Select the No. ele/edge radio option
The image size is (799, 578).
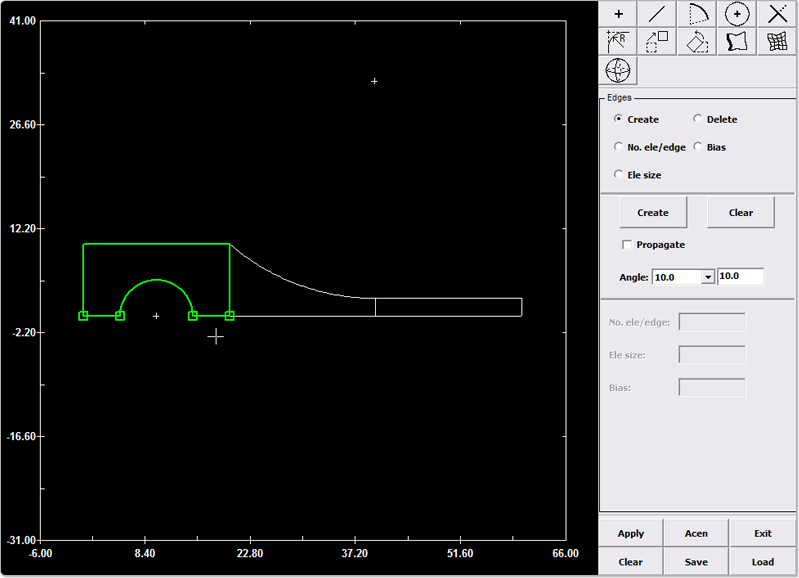619,147
